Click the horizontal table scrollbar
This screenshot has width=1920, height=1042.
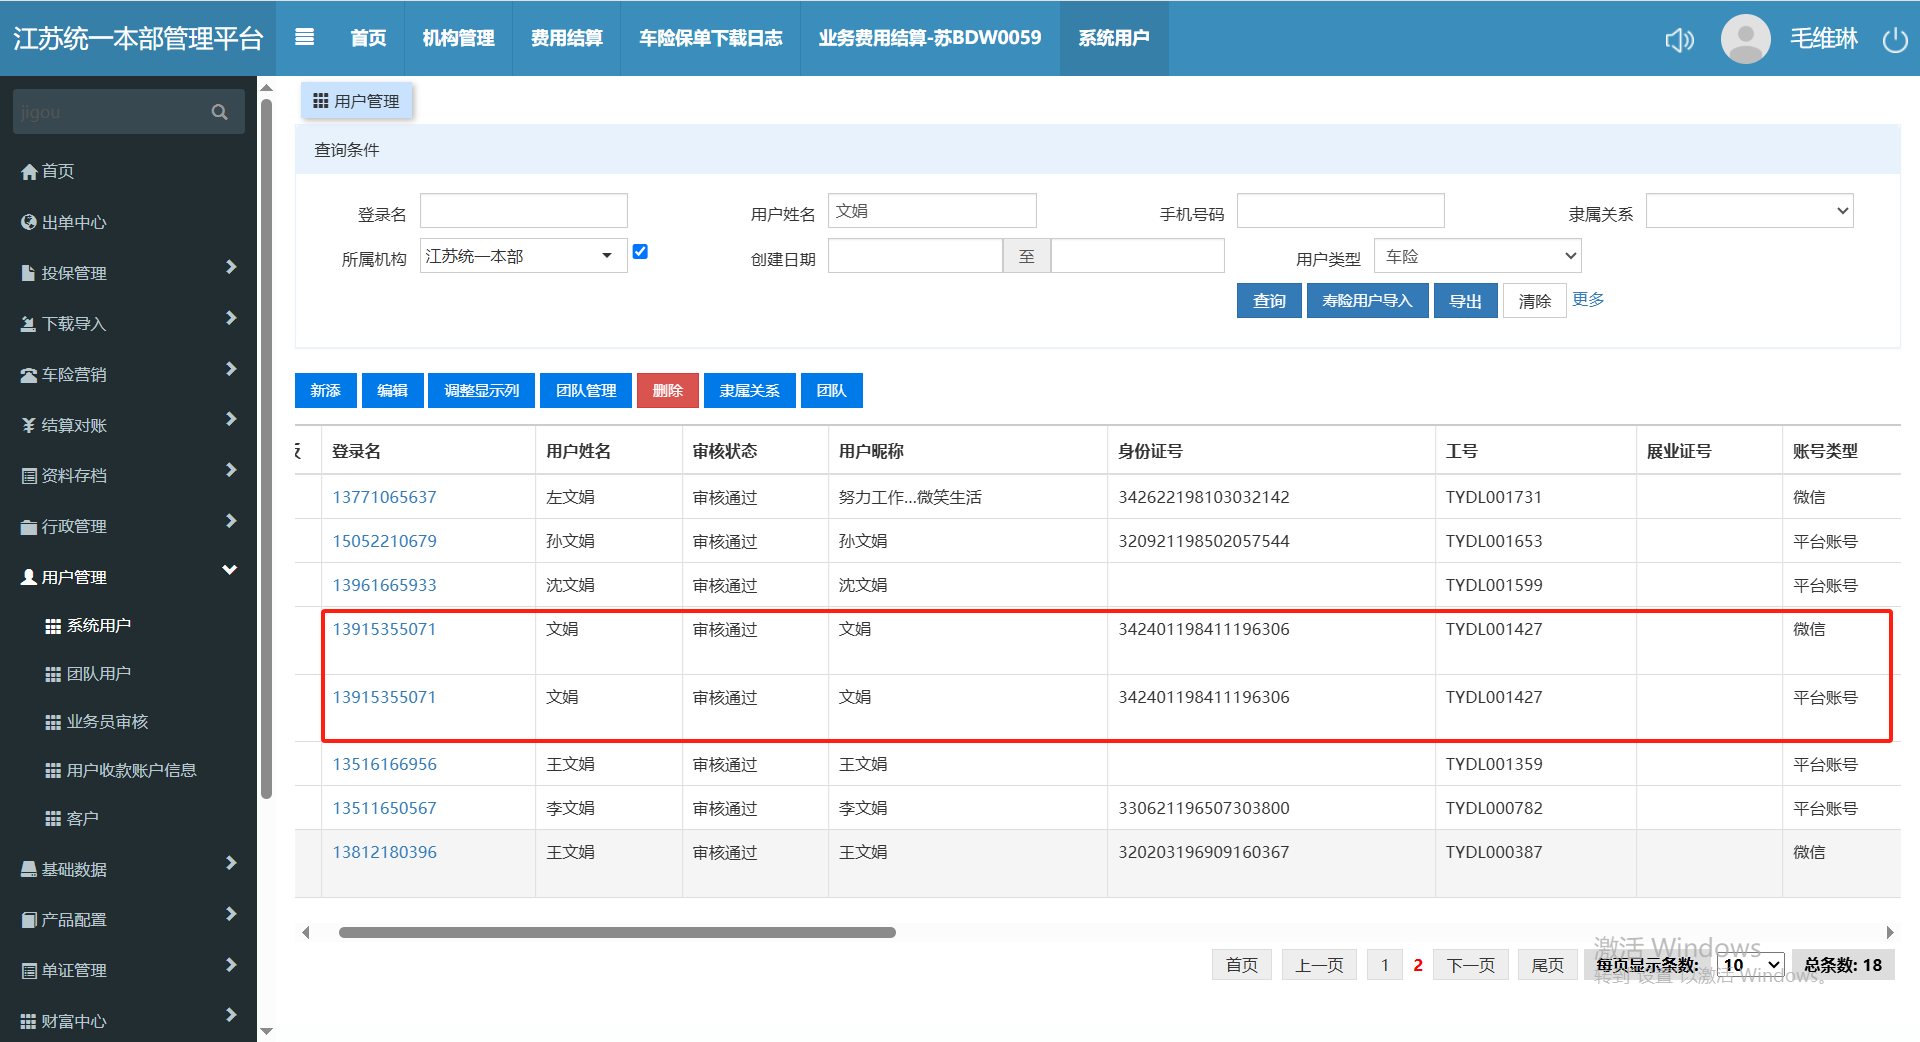click(617, 933)
